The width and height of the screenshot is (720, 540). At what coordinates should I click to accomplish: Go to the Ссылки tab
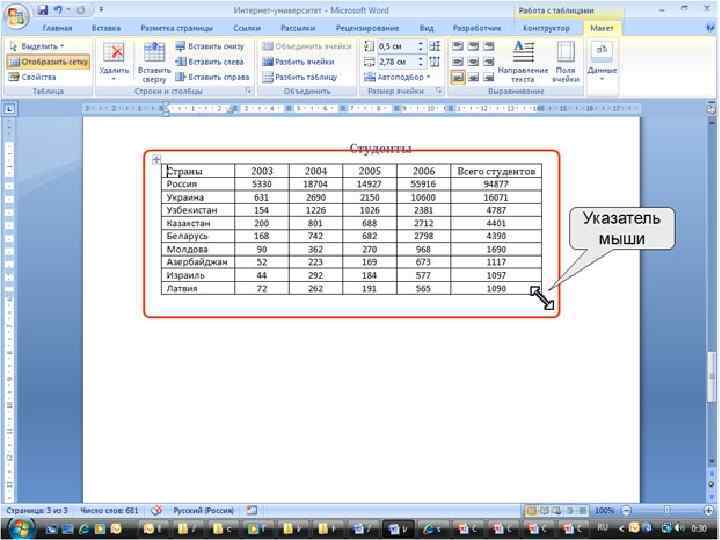tap(247, 28)
